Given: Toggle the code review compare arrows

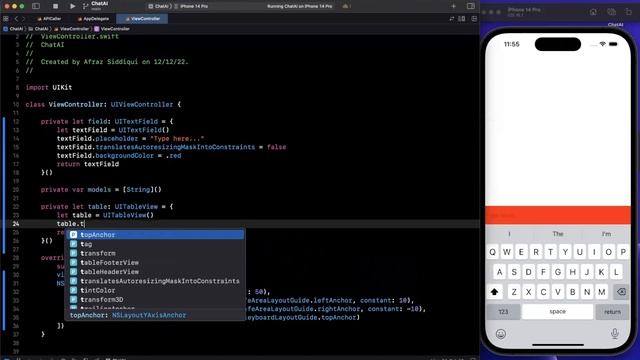Looking at the screenshot, I should [x=451, y=18].
